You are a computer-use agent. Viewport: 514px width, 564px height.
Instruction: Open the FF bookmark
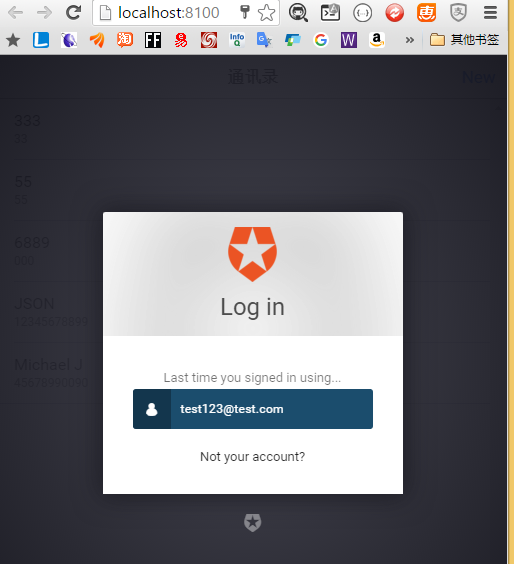153,40
